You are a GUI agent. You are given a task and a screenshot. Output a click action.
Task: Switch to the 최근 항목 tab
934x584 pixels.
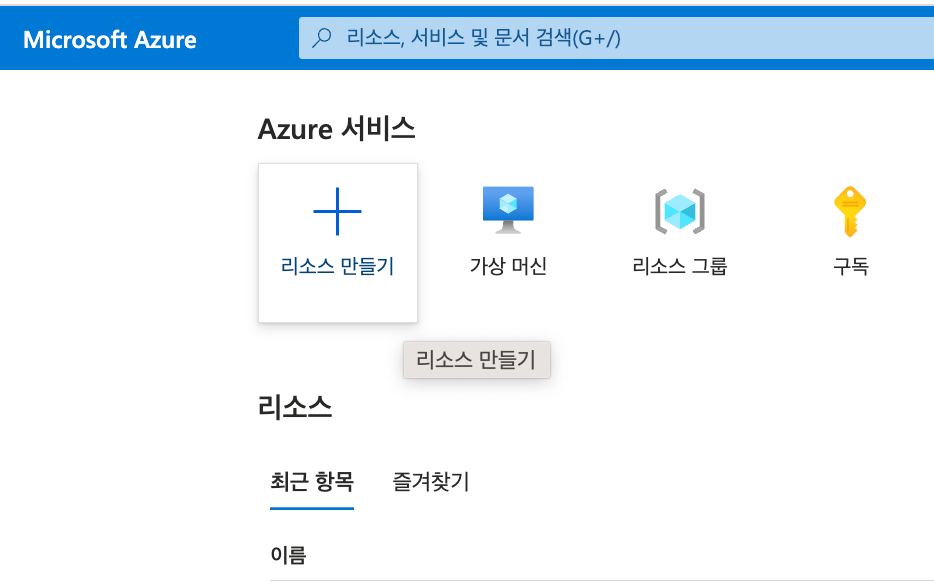312,482
